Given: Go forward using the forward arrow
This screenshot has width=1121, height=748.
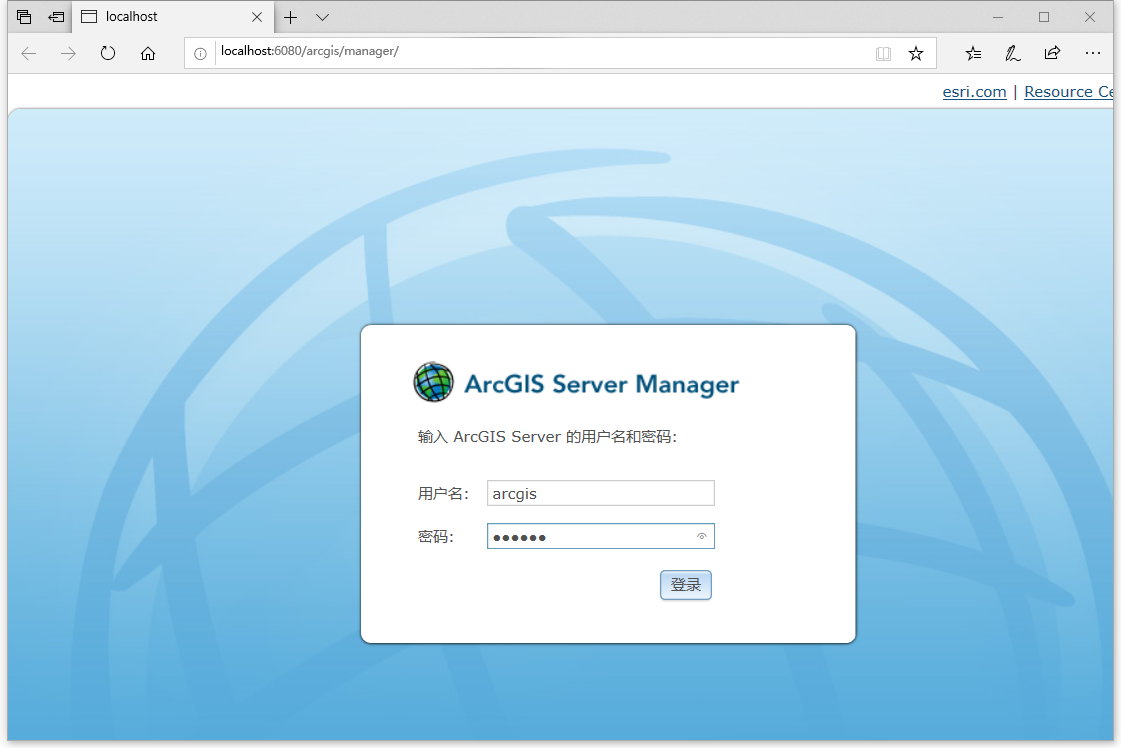Looking at the screenshot, I should point(68,53).
